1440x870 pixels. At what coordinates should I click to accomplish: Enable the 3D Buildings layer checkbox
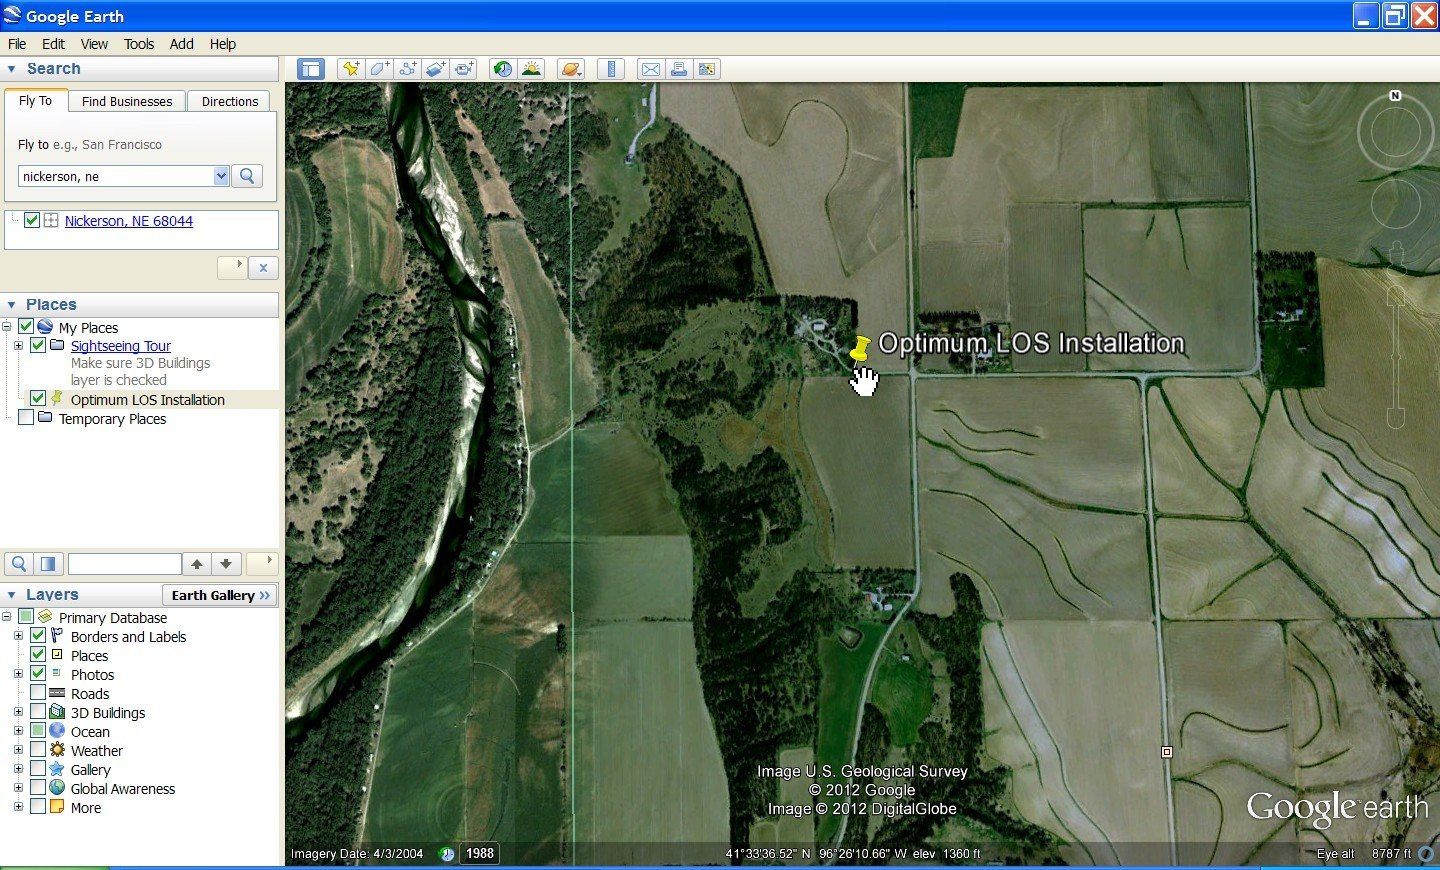[x=38, y=712]
